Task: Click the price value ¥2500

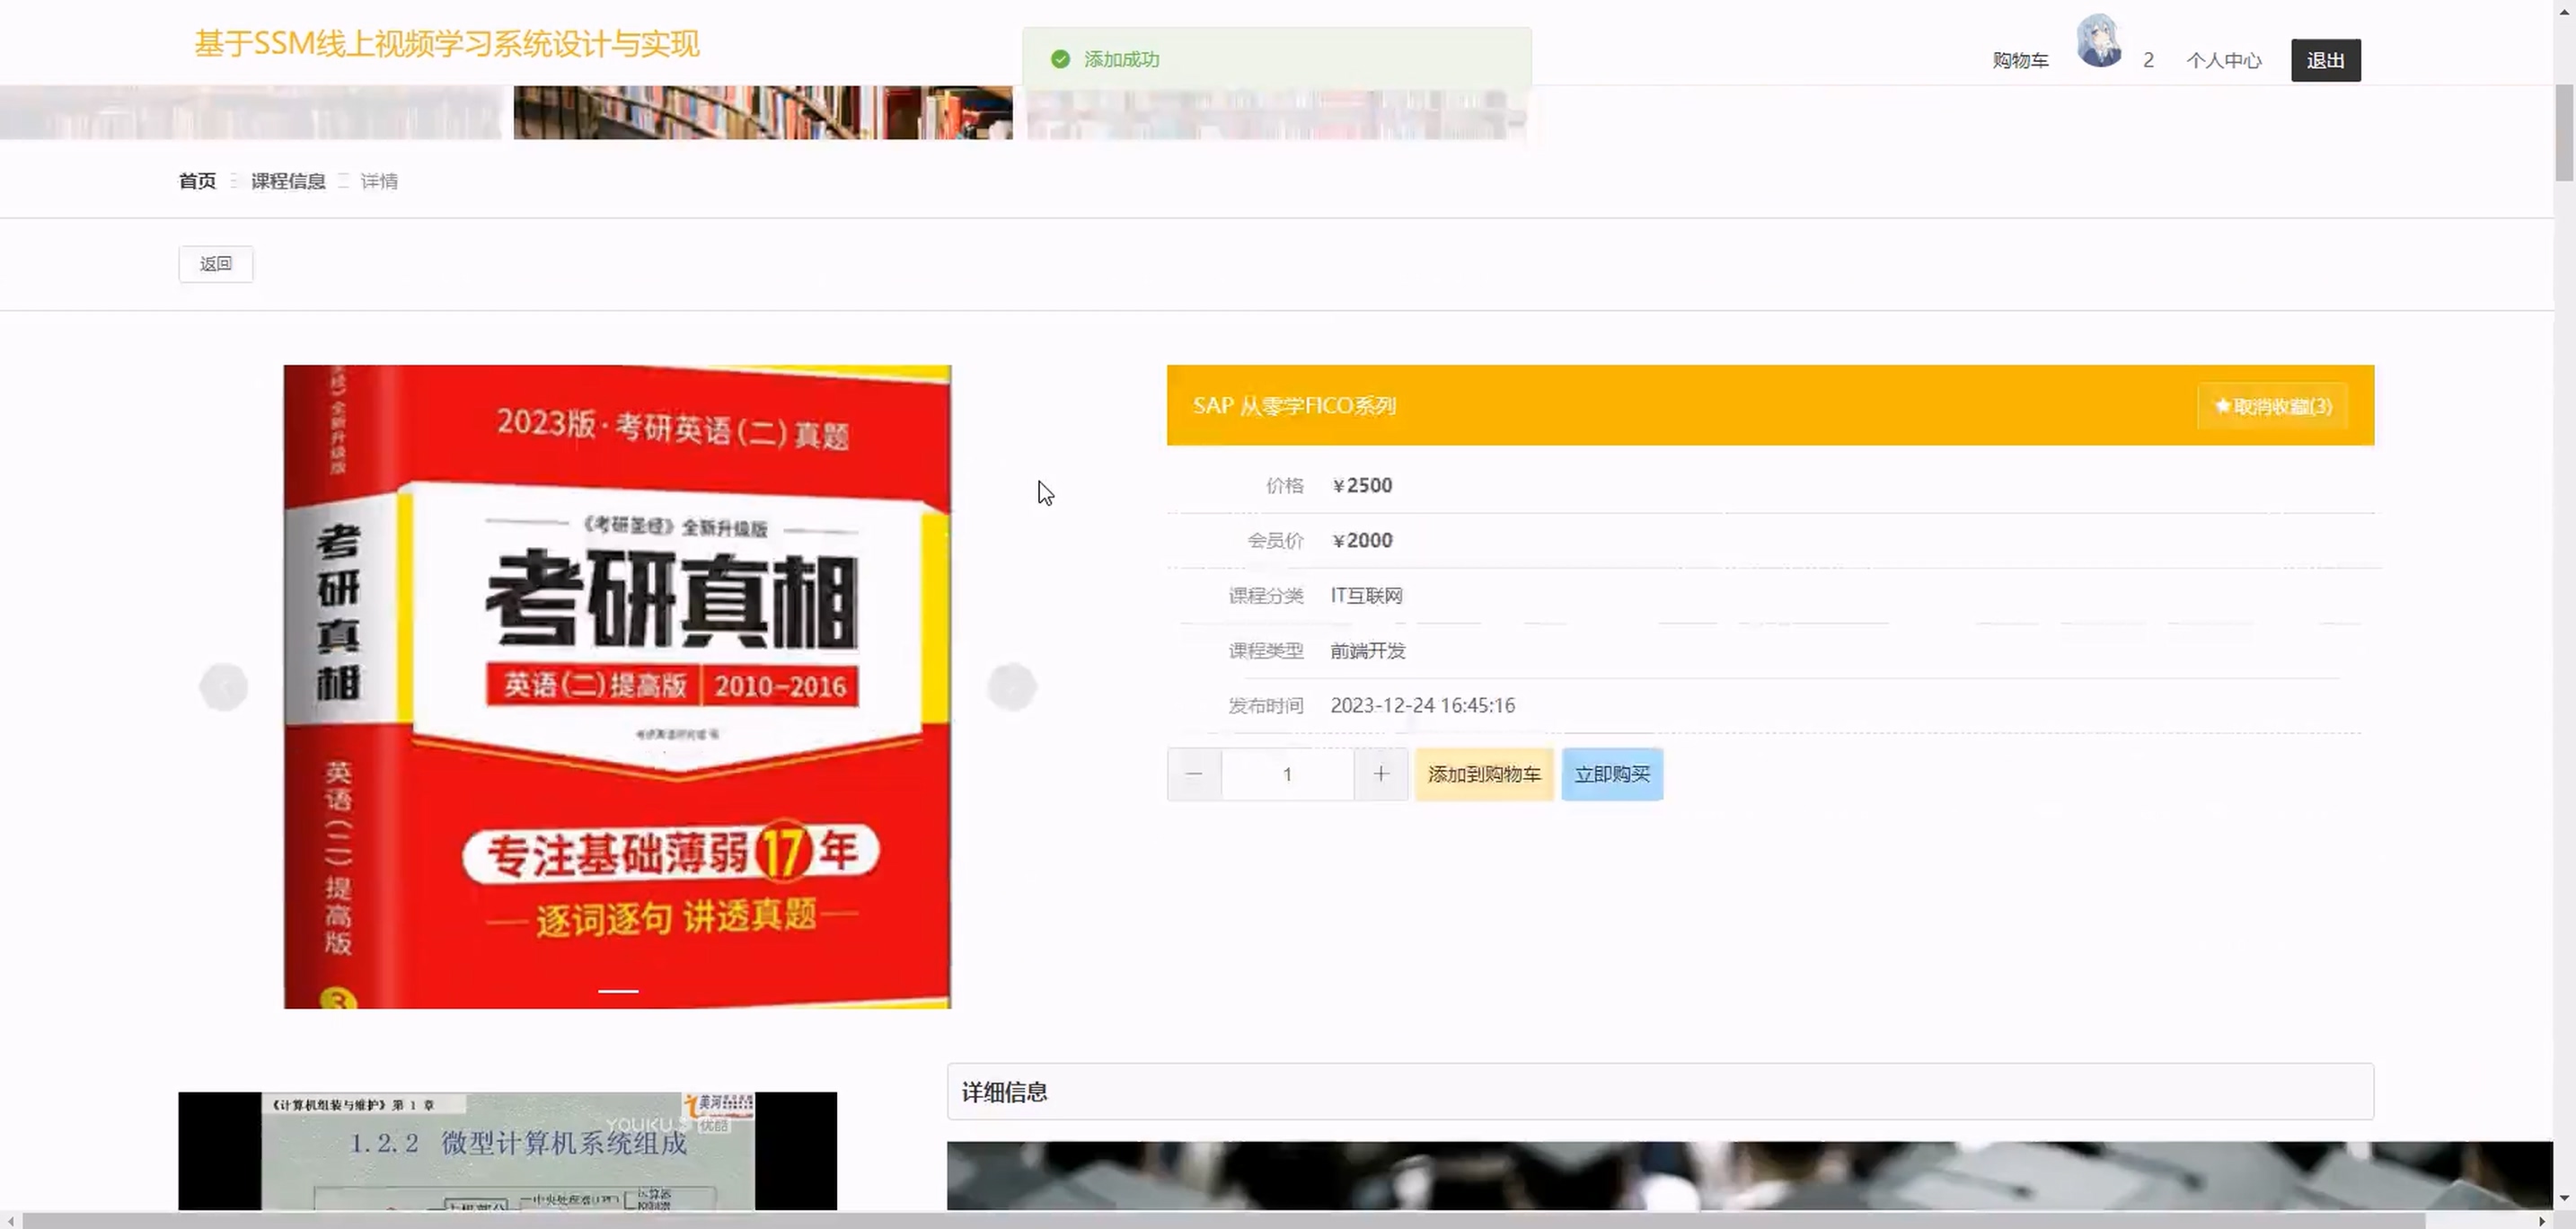Action: click(1362, 485)
